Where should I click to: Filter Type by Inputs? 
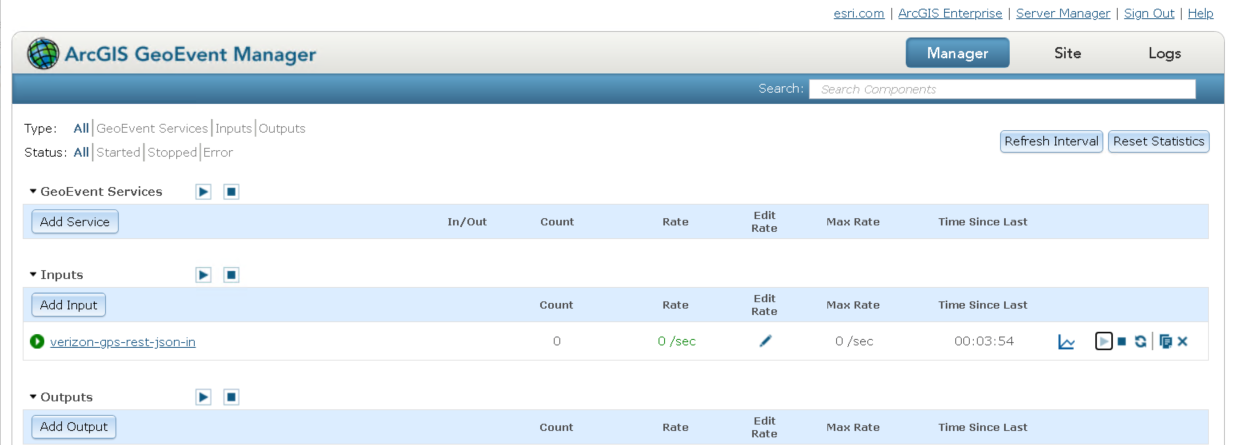tap(234, 128)
